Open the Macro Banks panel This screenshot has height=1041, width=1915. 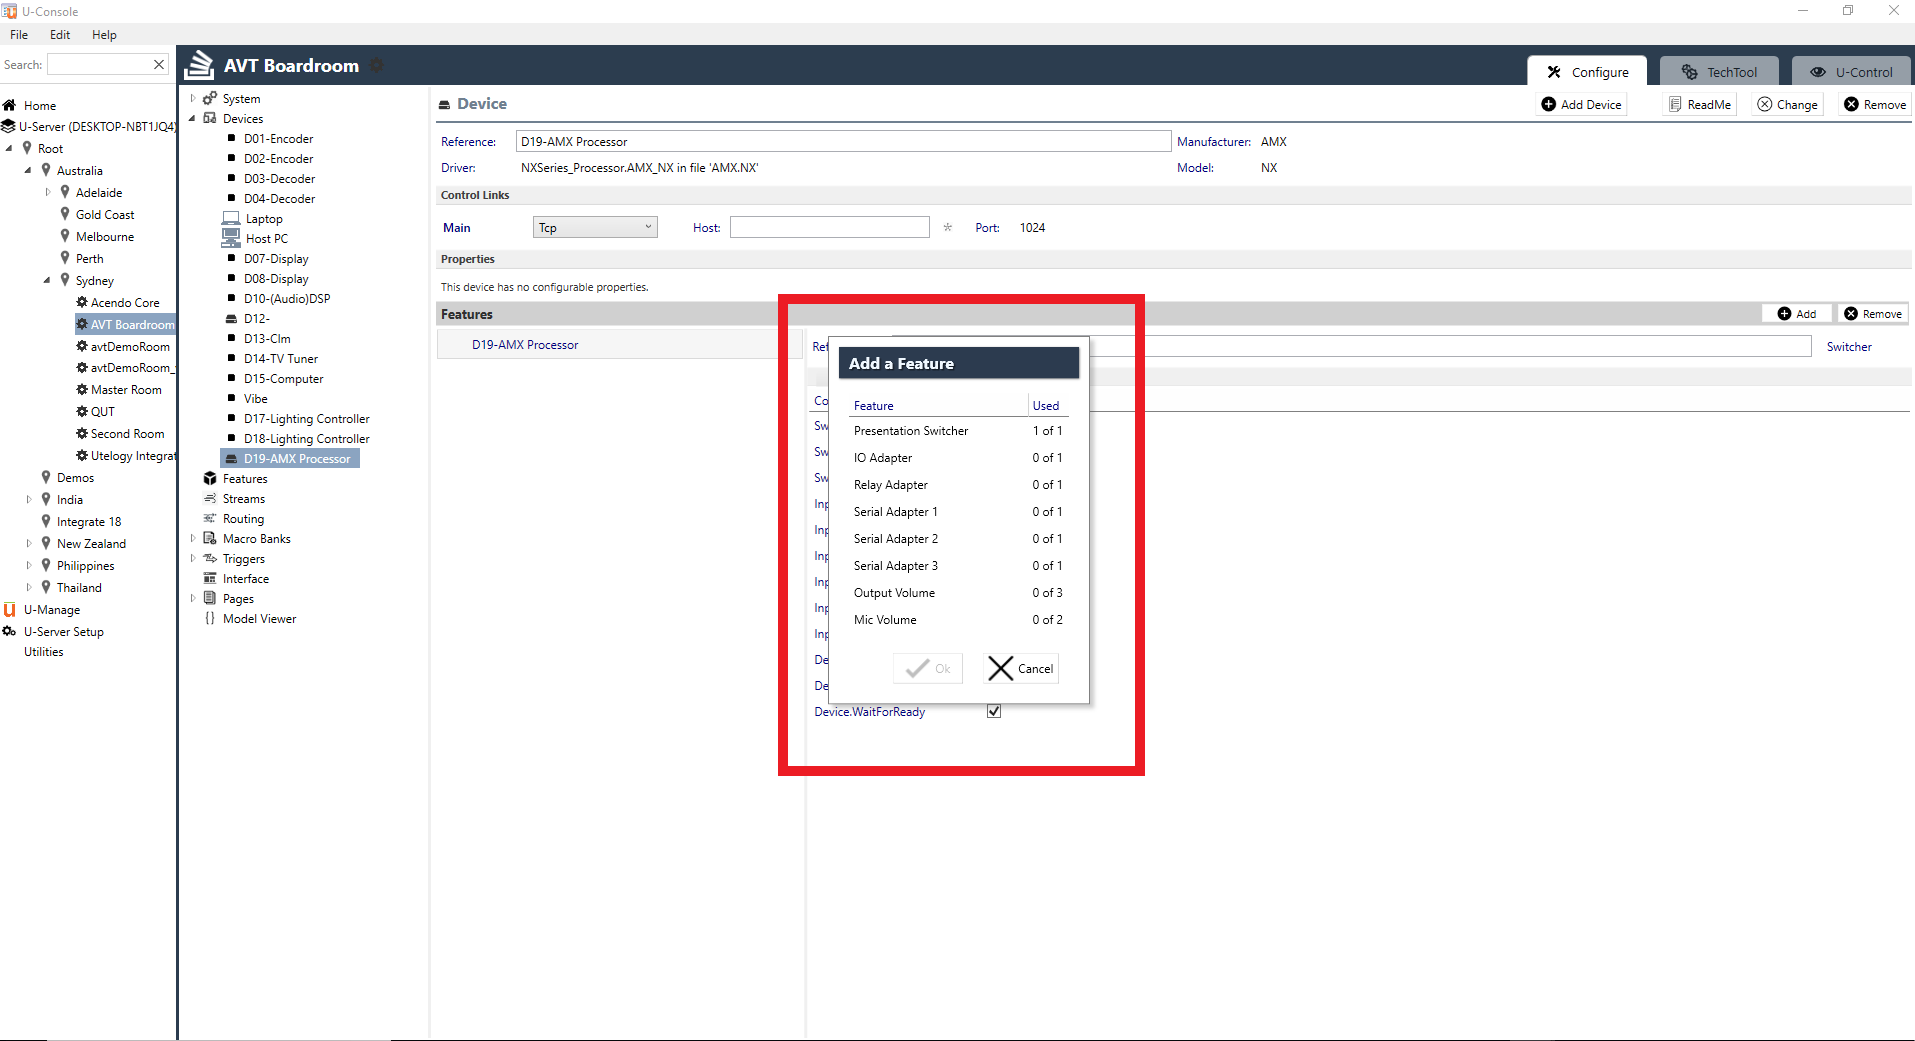coord(255,538)
